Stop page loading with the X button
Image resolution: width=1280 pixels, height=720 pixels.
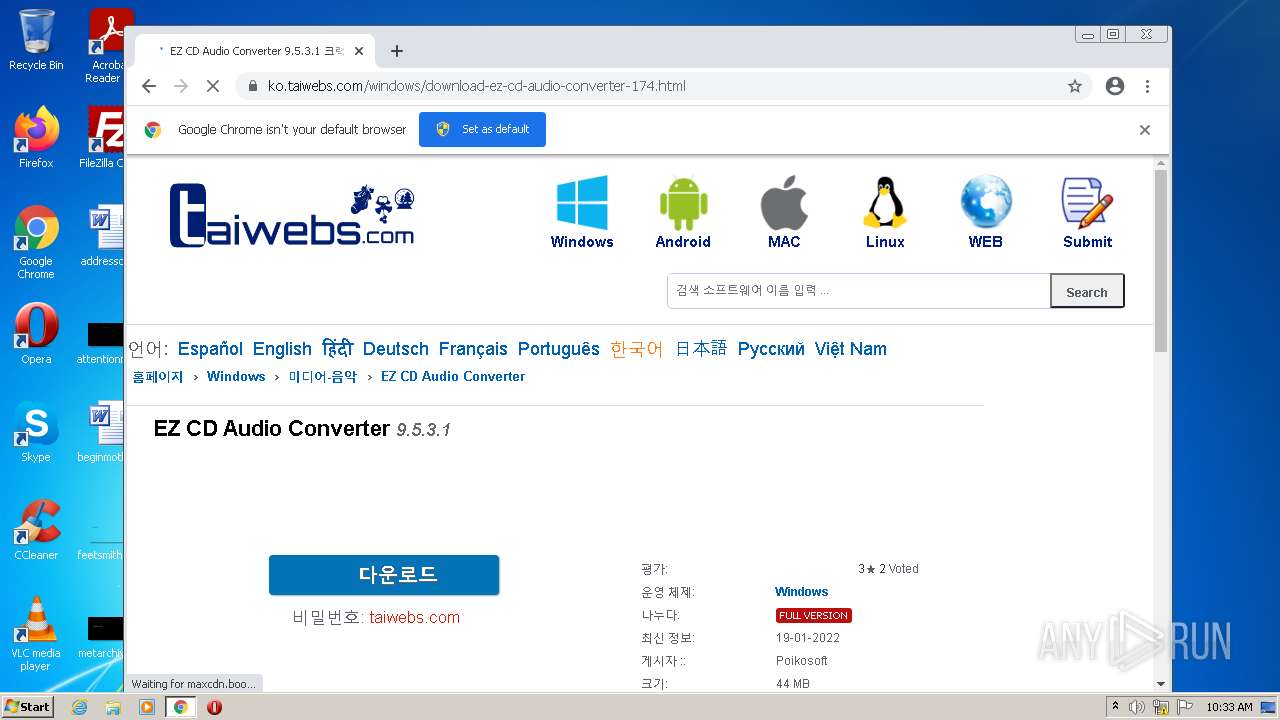coord(212,86)
